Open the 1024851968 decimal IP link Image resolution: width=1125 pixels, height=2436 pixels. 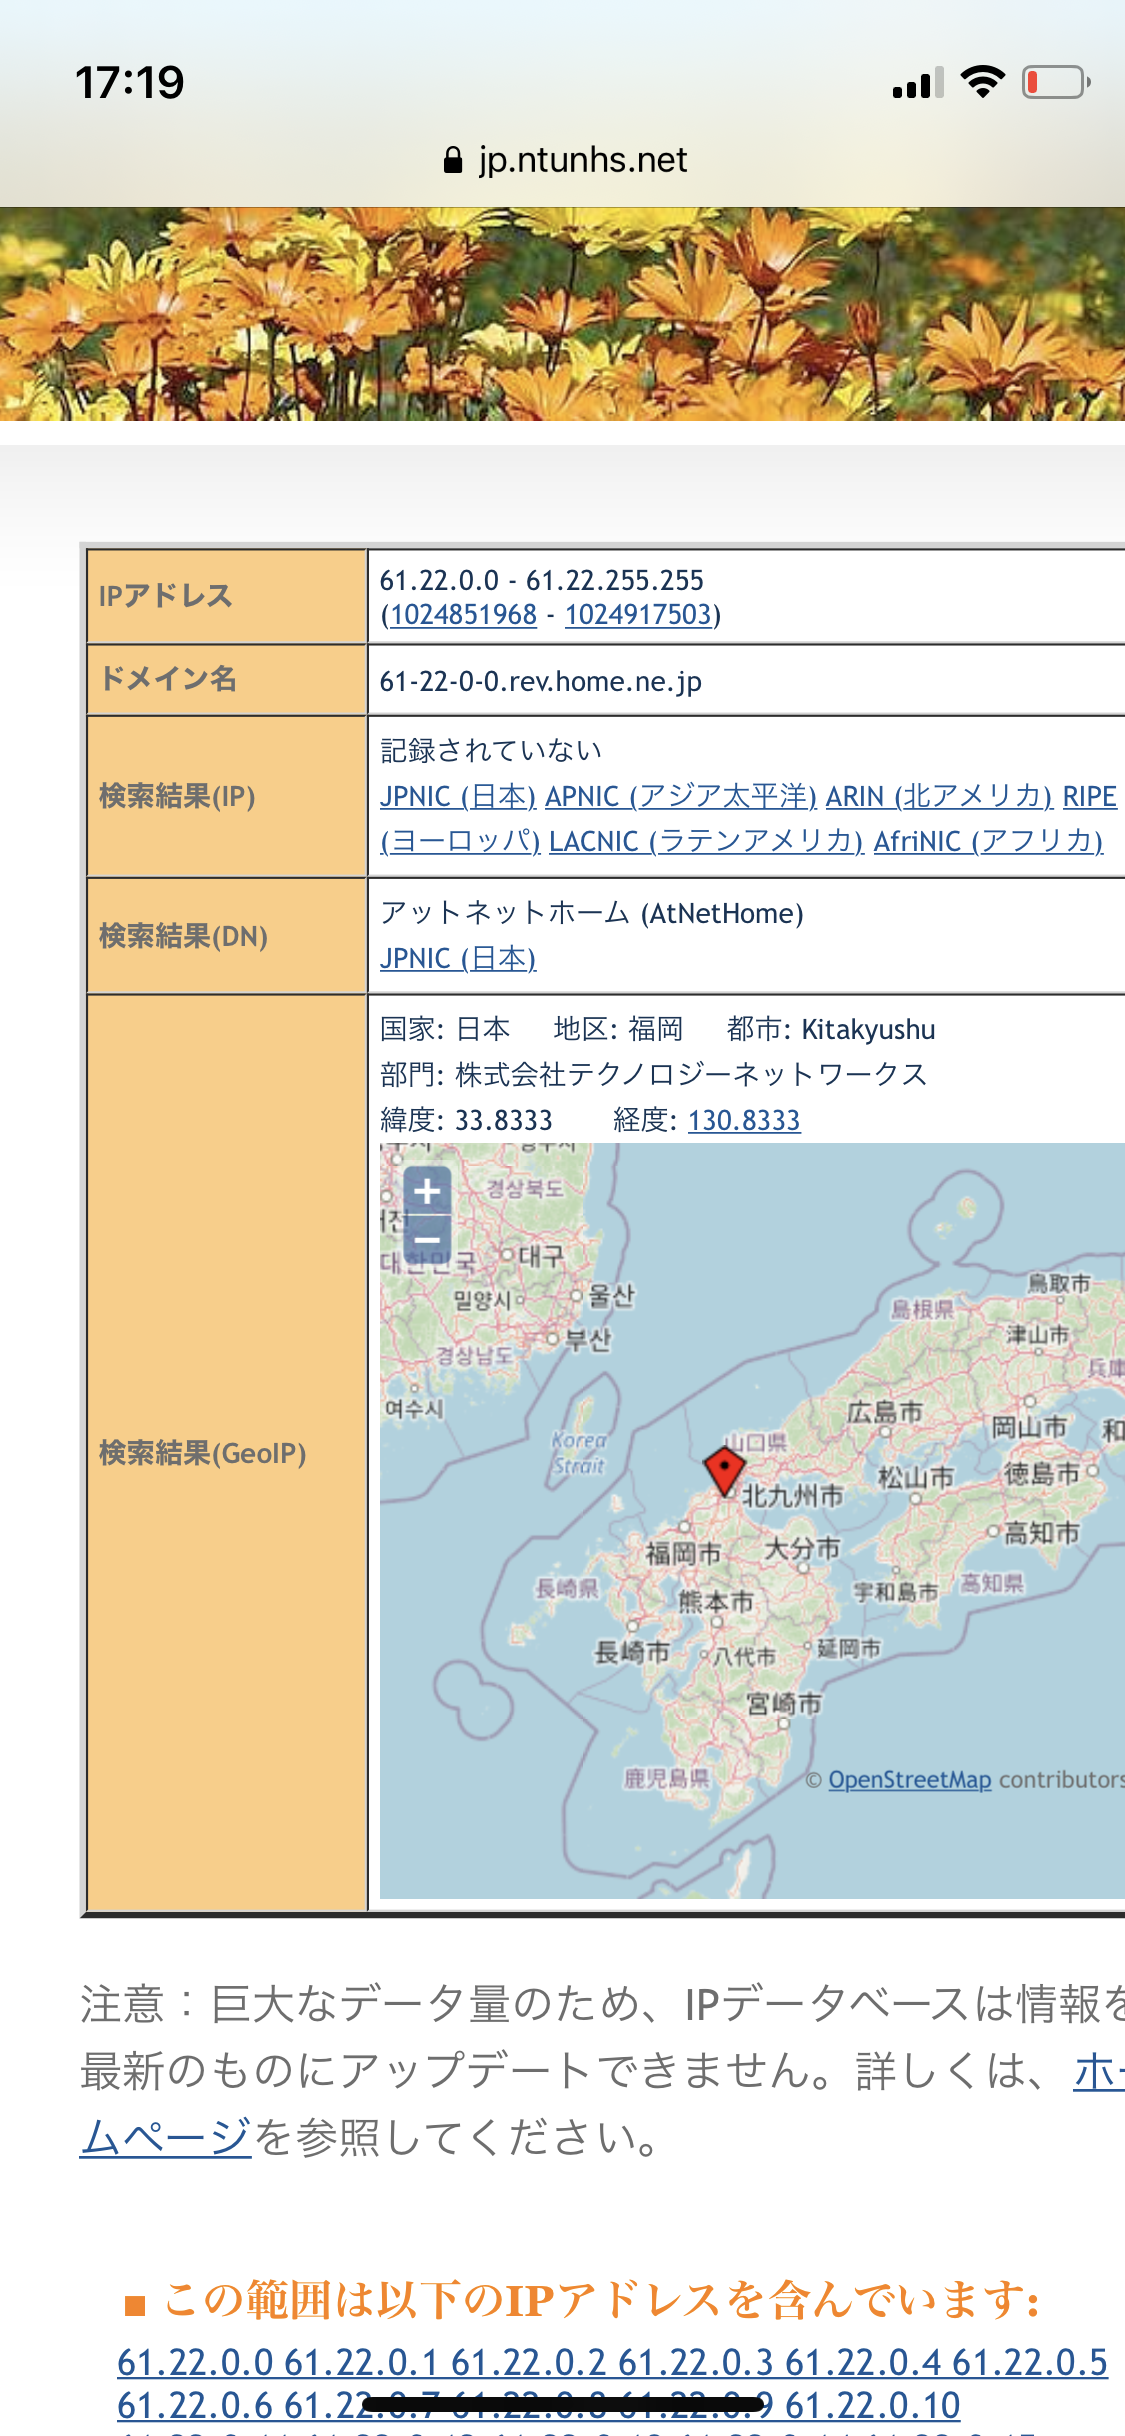(463, 614)
